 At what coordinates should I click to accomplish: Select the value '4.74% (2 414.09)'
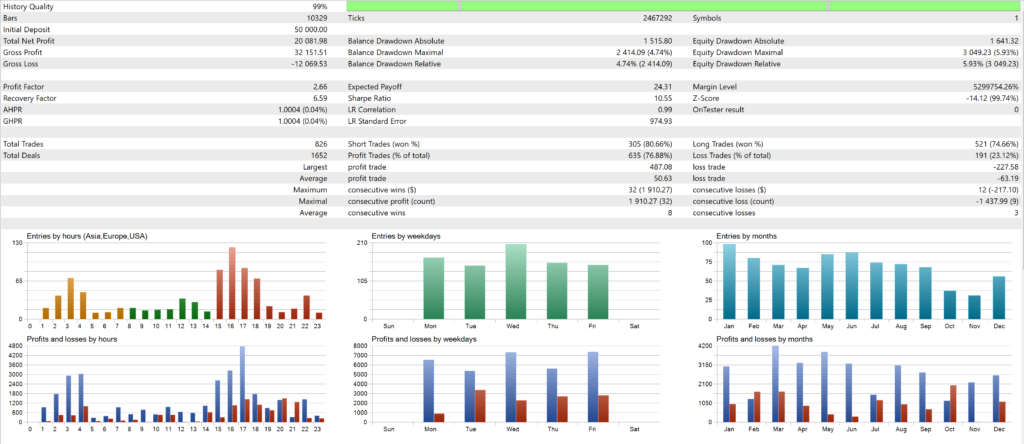point(645,64)
